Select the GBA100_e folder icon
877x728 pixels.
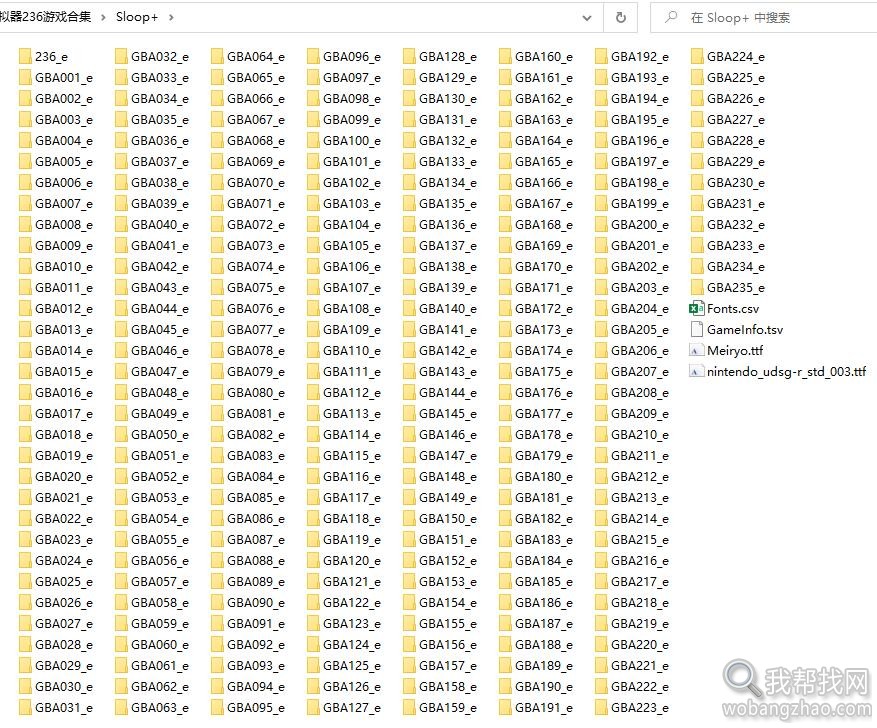coord(313,140)
